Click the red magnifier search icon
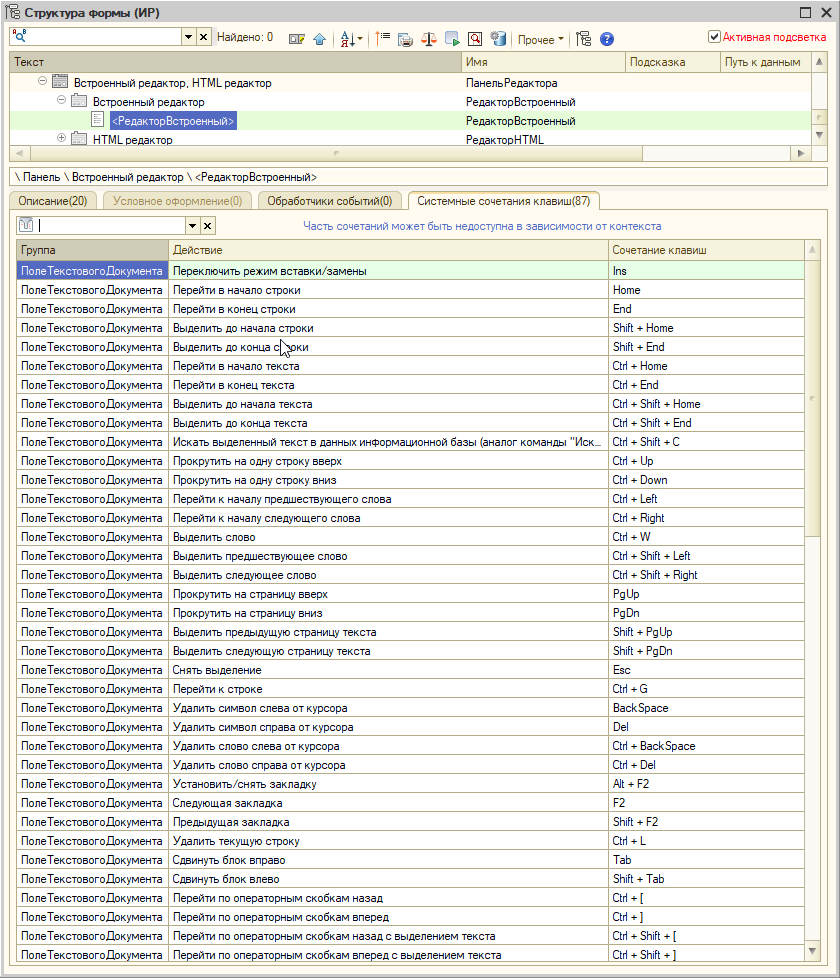The image size is (840, 978). (475, 39)
